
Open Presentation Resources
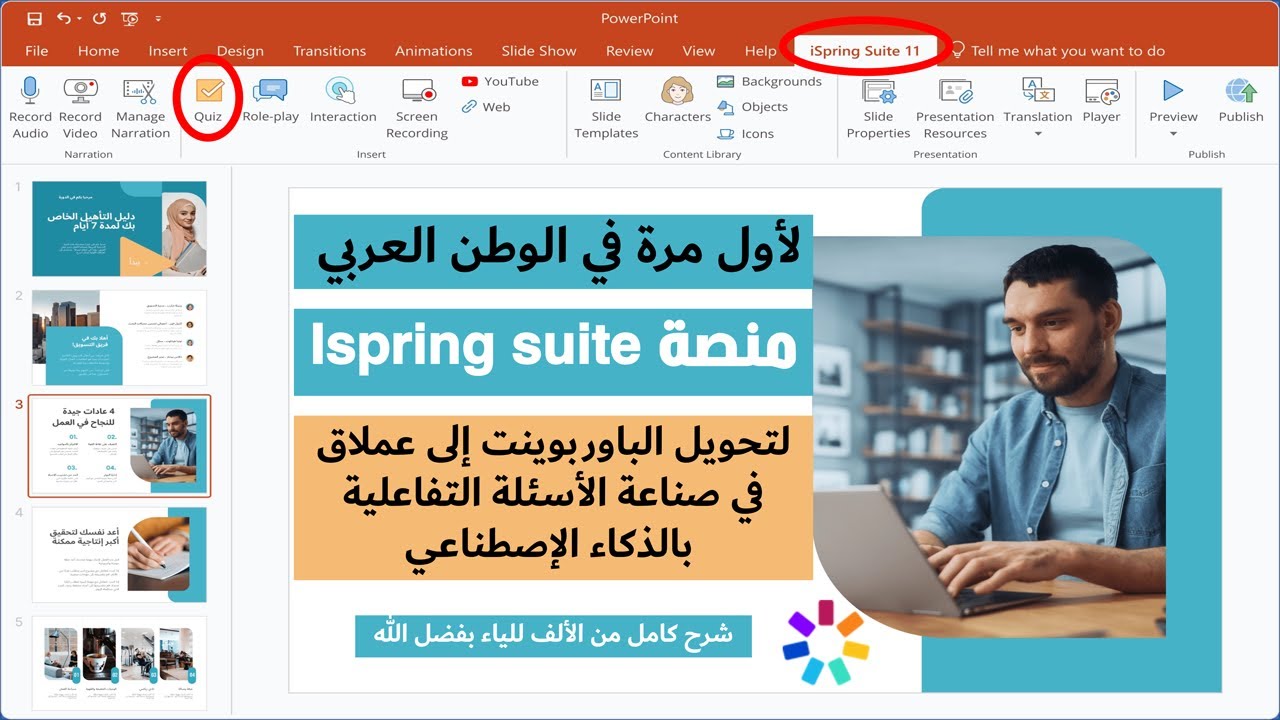click(955, 108)
